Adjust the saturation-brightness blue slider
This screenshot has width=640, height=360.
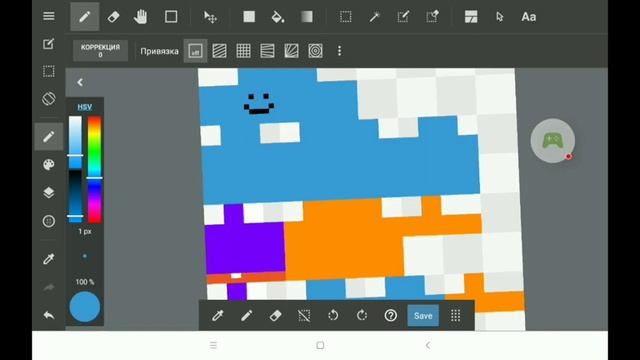click(x=75, y=169)
